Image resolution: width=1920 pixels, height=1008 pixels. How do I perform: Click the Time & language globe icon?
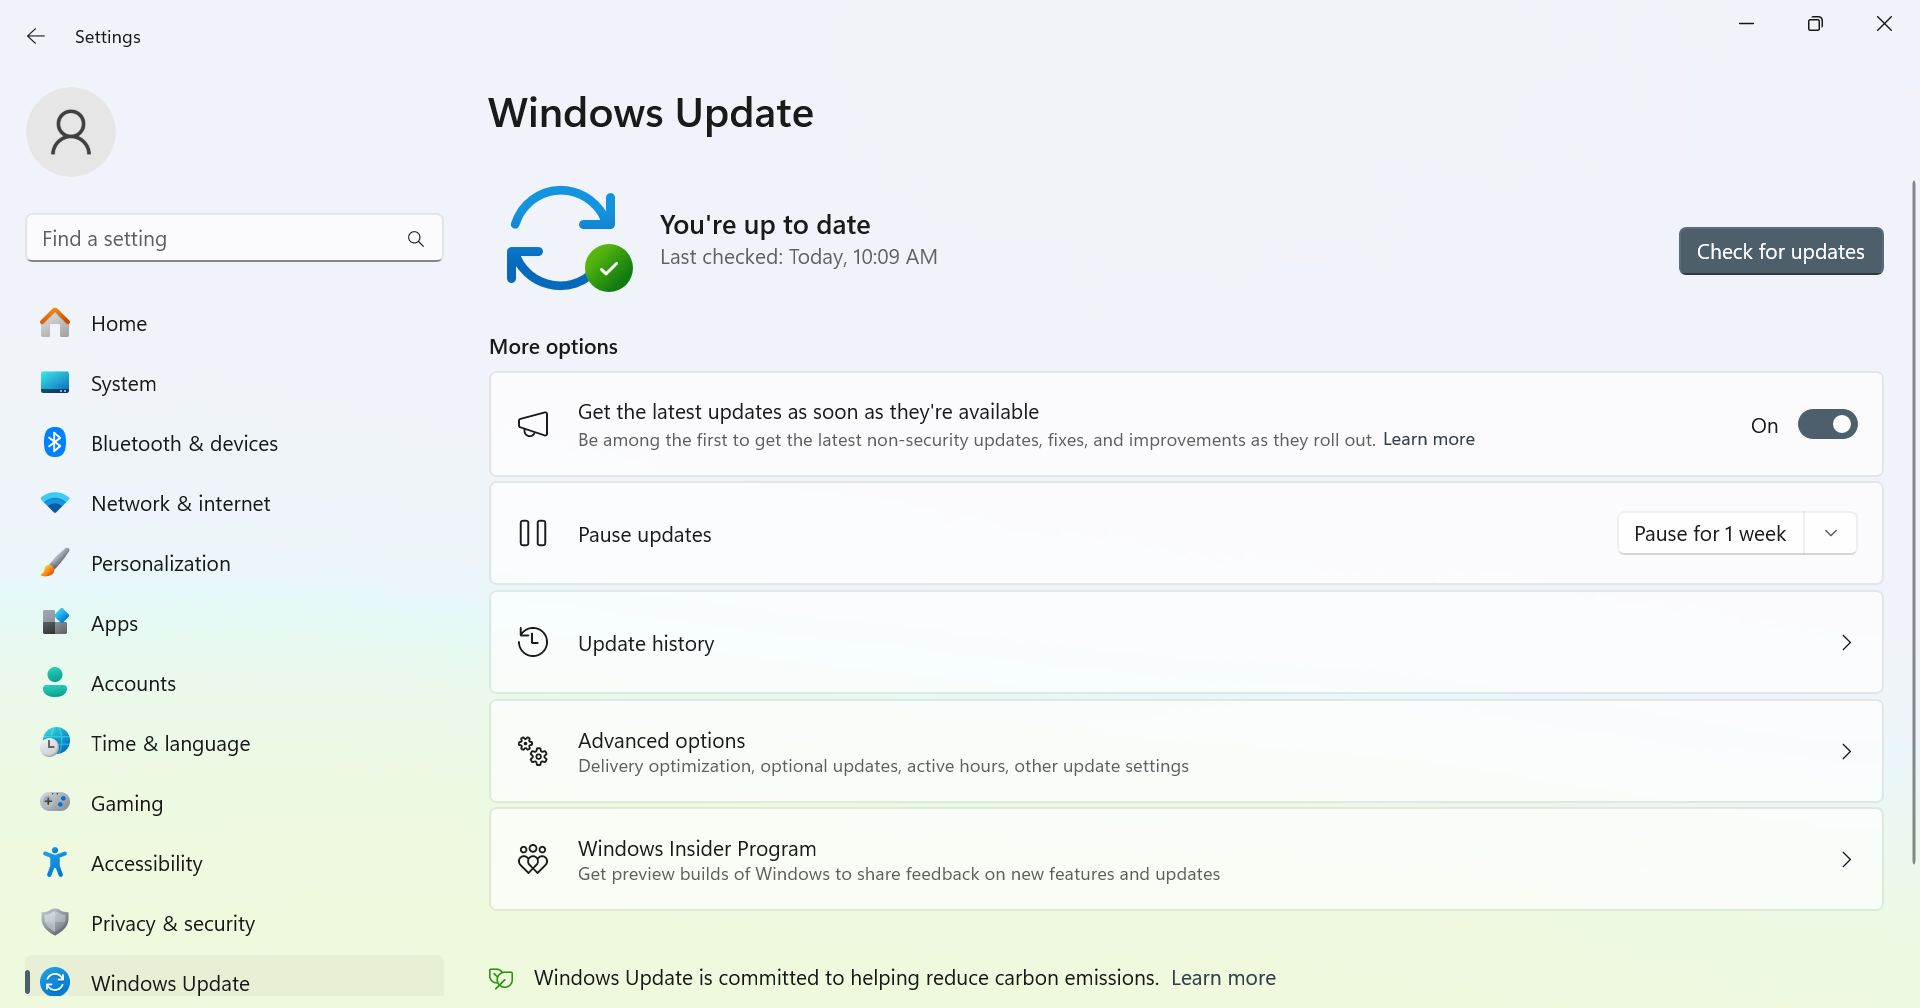(x=55, y=742)
